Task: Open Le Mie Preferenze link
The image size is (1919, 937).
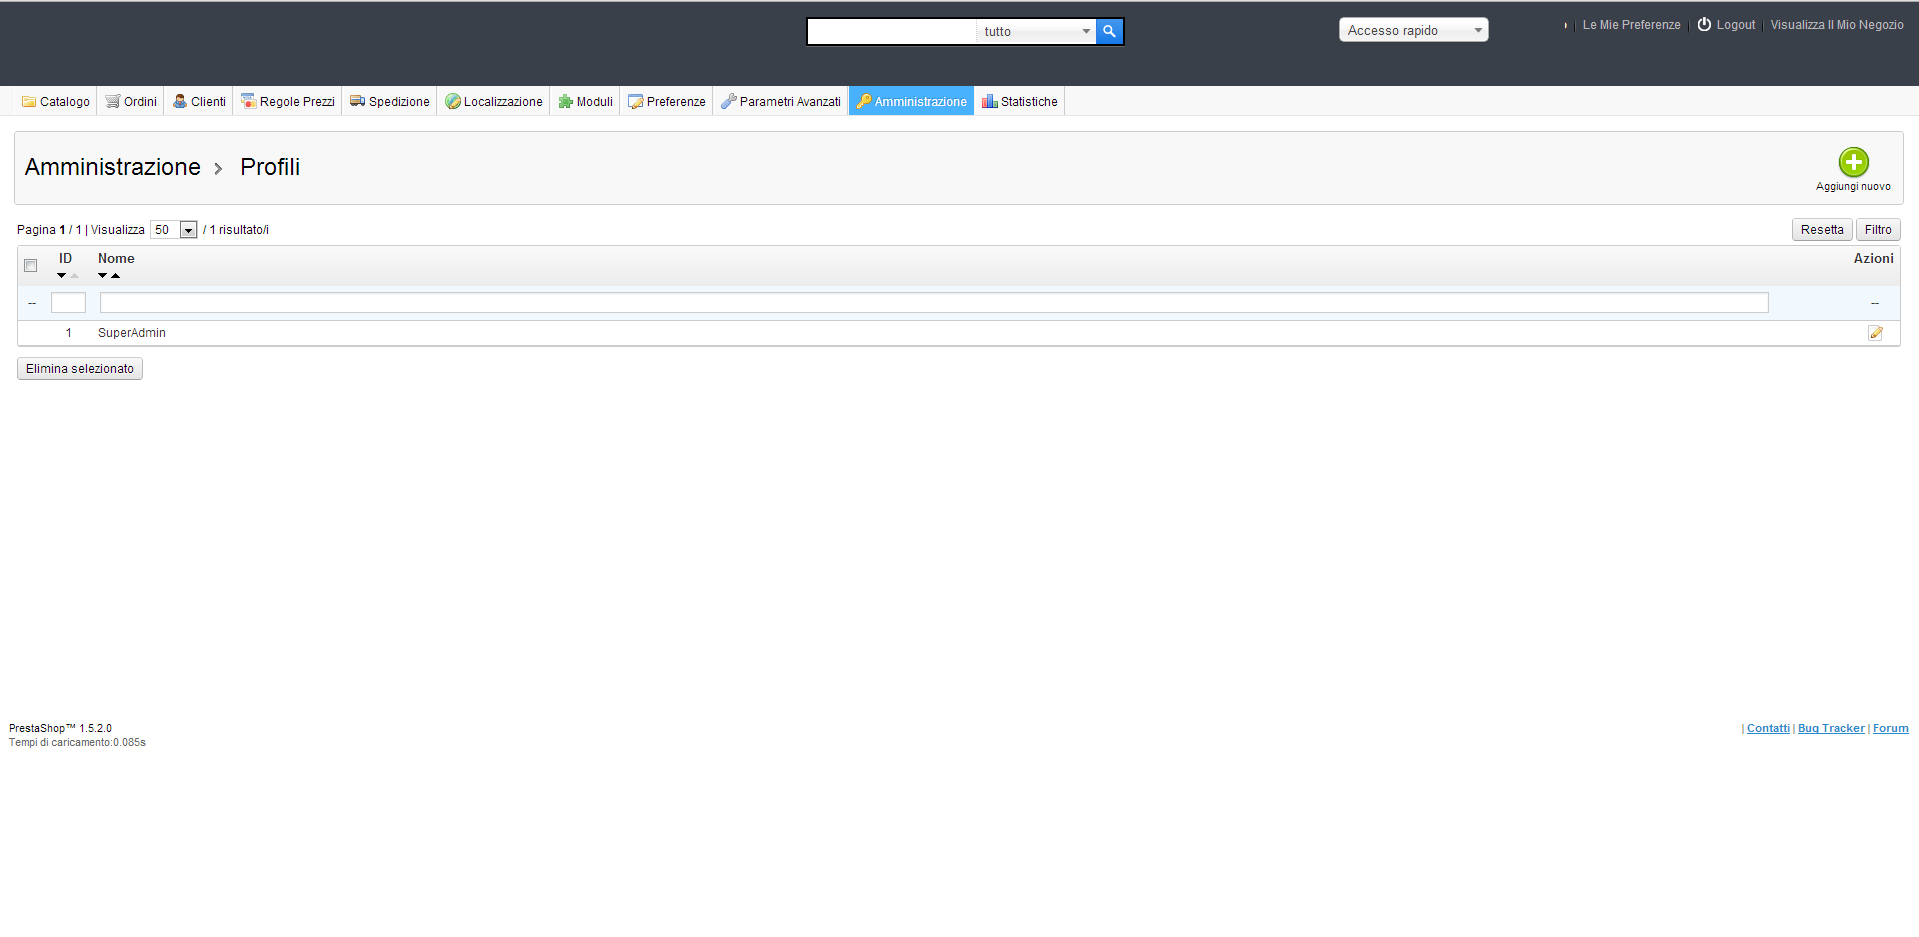Action: (1631, 25)
